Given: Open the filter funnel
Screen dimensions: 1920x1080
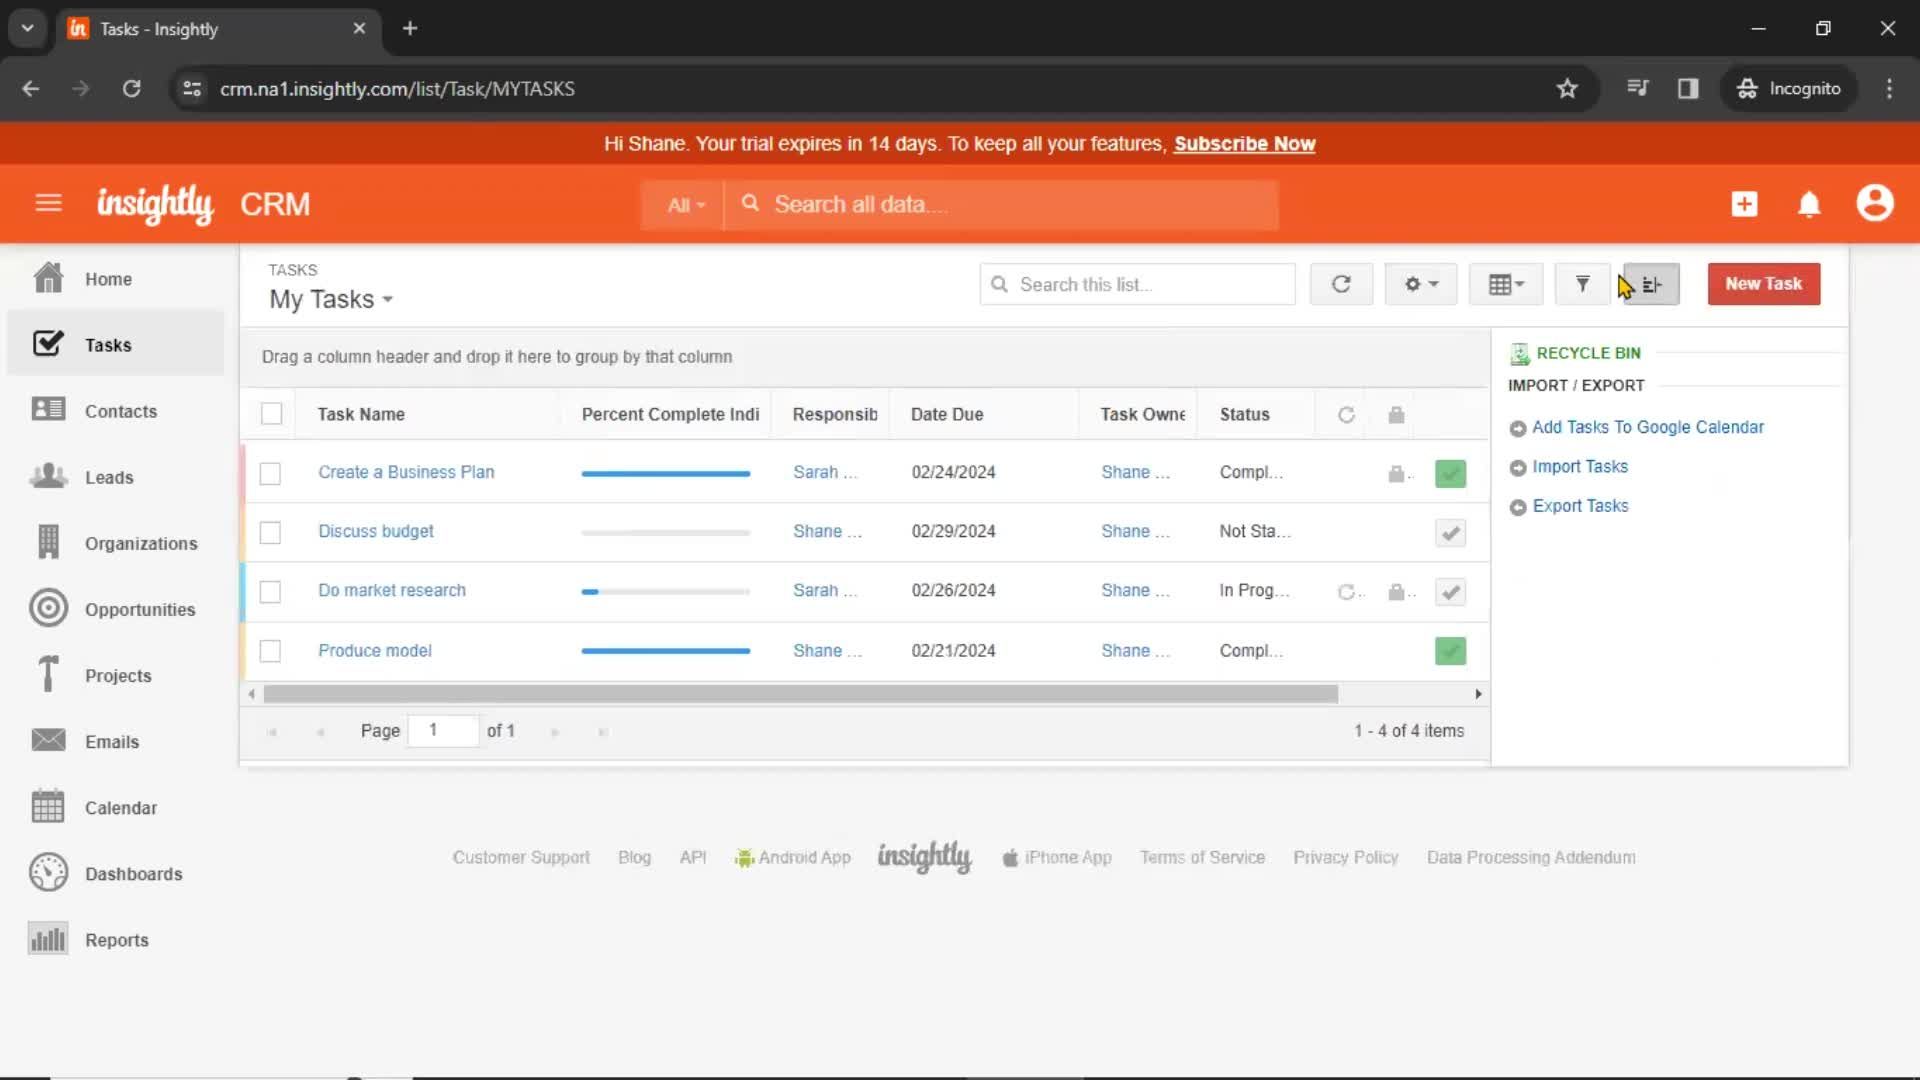Looking at the screenshot, I should pyautogui.click(x=1582, y=284).
